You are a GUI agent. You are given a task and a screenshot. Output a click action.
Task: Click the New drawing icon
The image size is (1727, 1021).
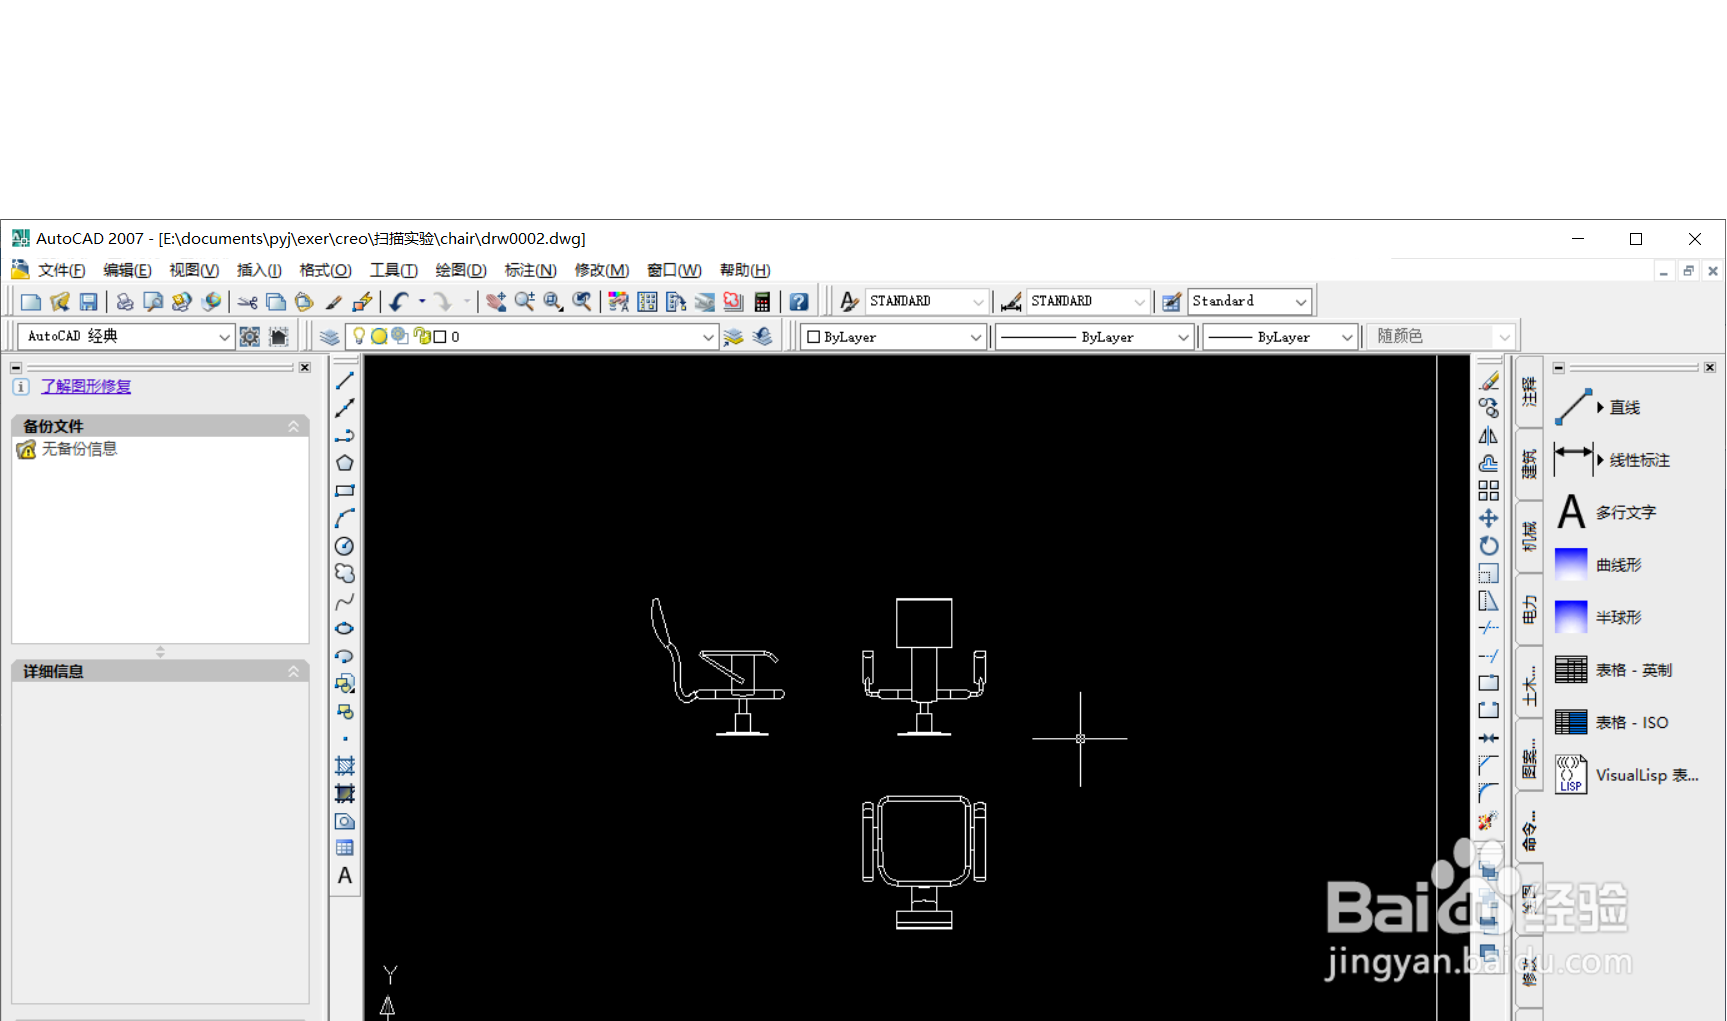pos(31,301)
